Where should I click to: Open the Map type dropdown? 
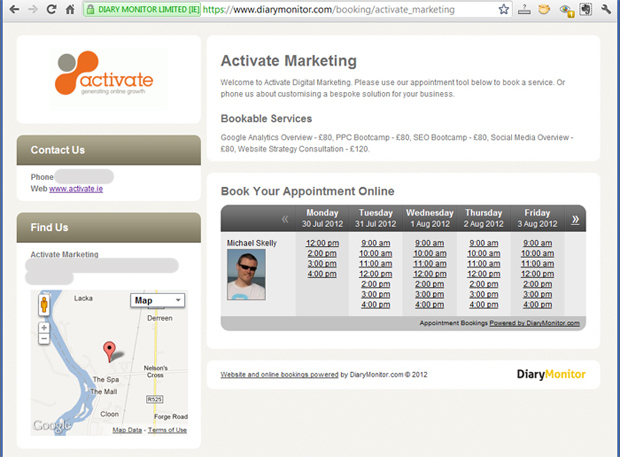click(157, 300)
